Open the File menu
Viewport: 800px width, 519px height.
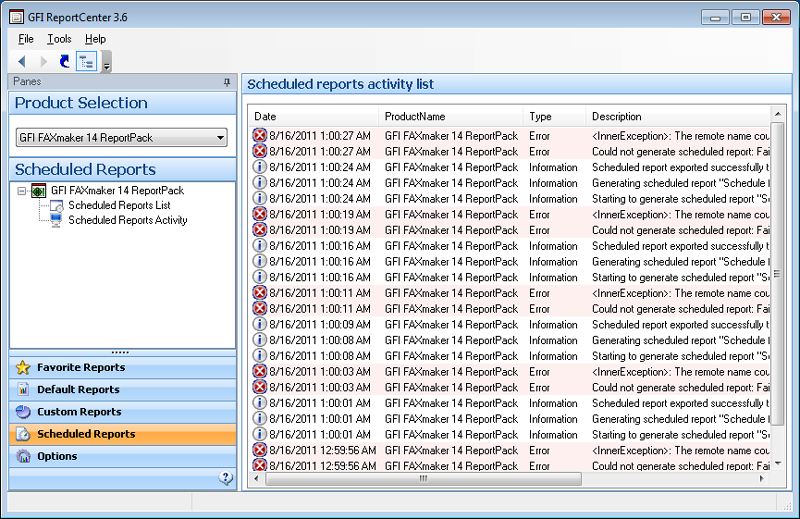click(26, 39)
